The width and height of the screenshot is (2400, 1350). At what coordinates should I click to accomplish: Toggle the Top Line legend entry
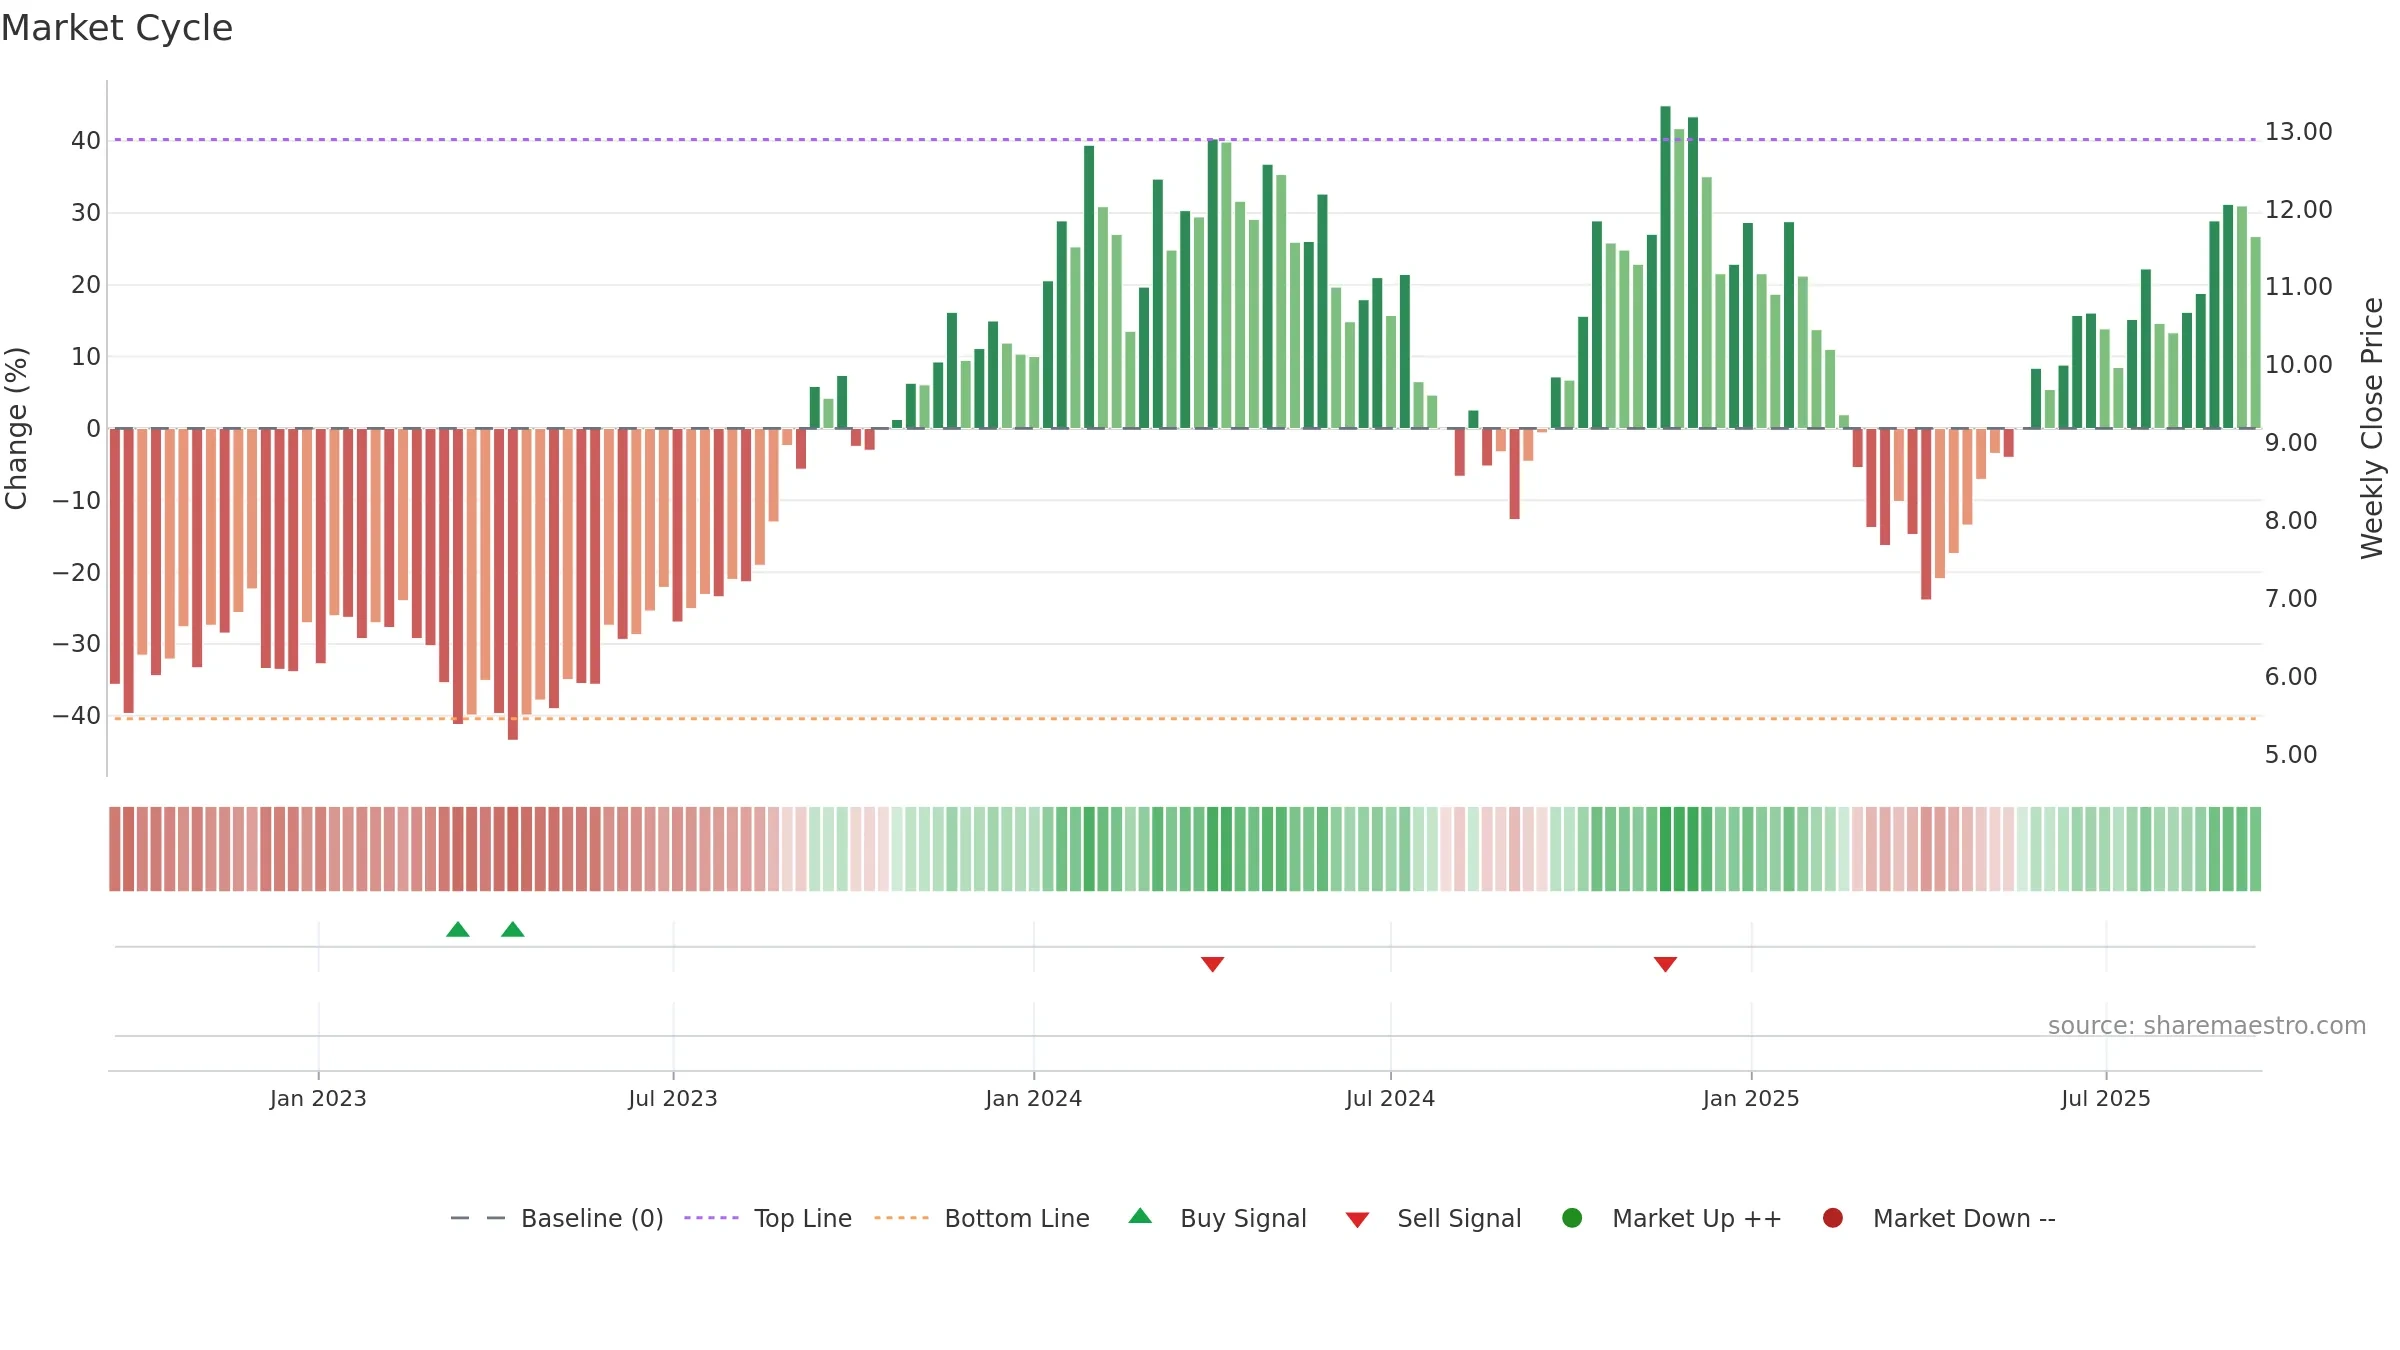[x=768, y=1218]
